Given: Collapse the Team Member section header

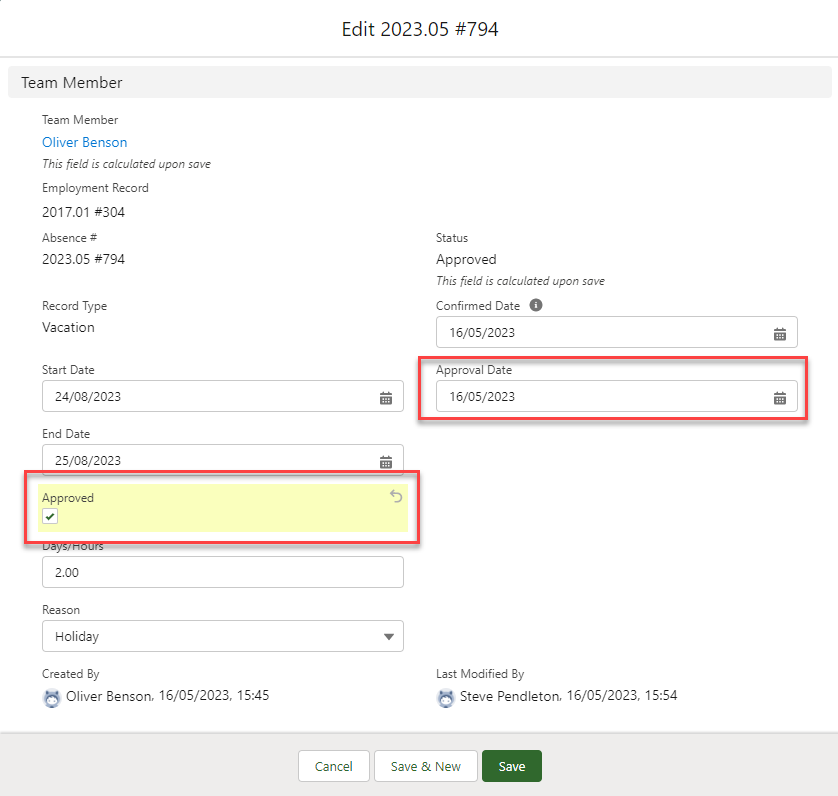Looking at the screenshot, I should (72, 83).
